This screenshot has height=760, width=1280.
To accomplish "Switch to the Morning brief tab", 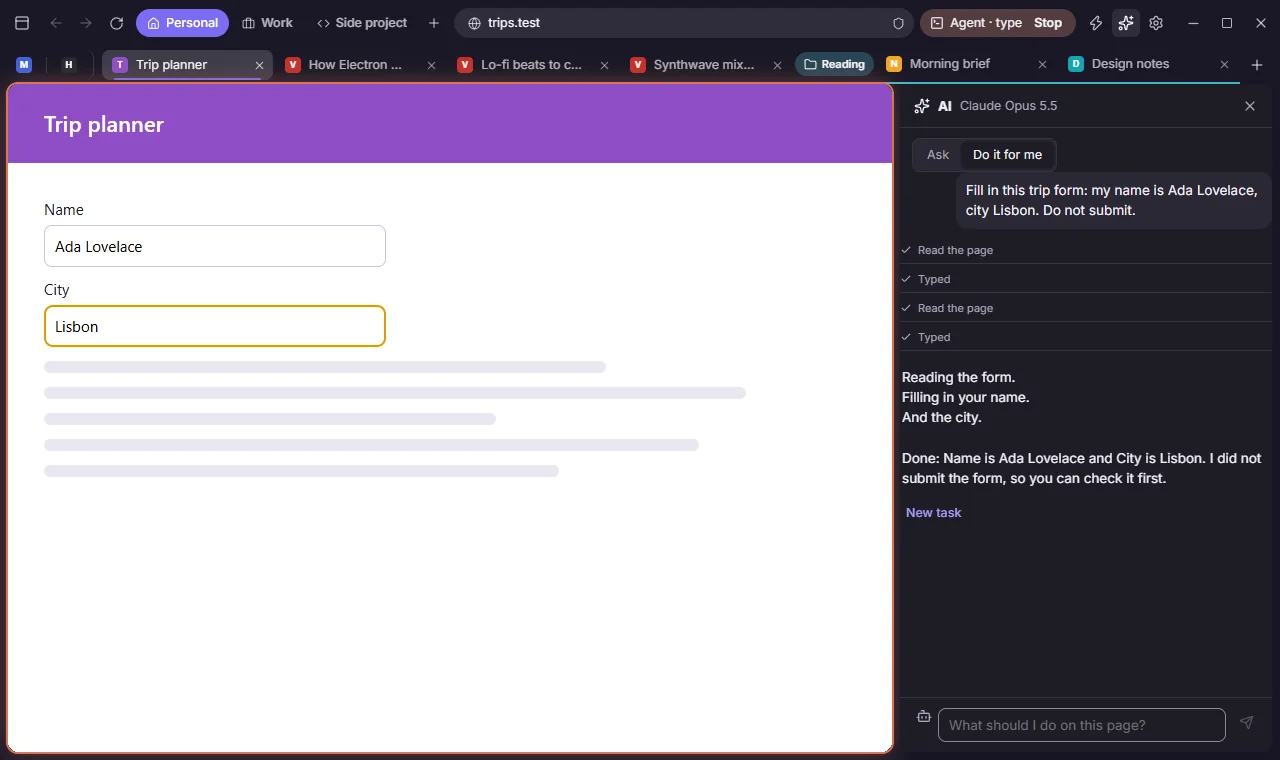I will coord(950,64).
